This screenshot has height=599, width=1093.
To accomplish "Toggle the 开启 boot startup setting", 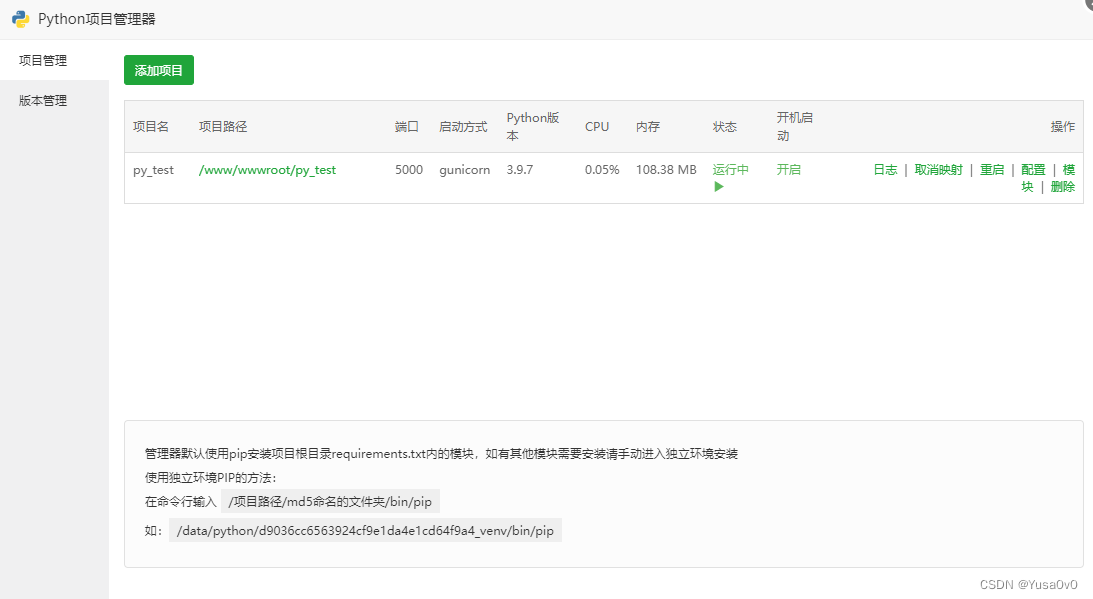I will point(788,170).
